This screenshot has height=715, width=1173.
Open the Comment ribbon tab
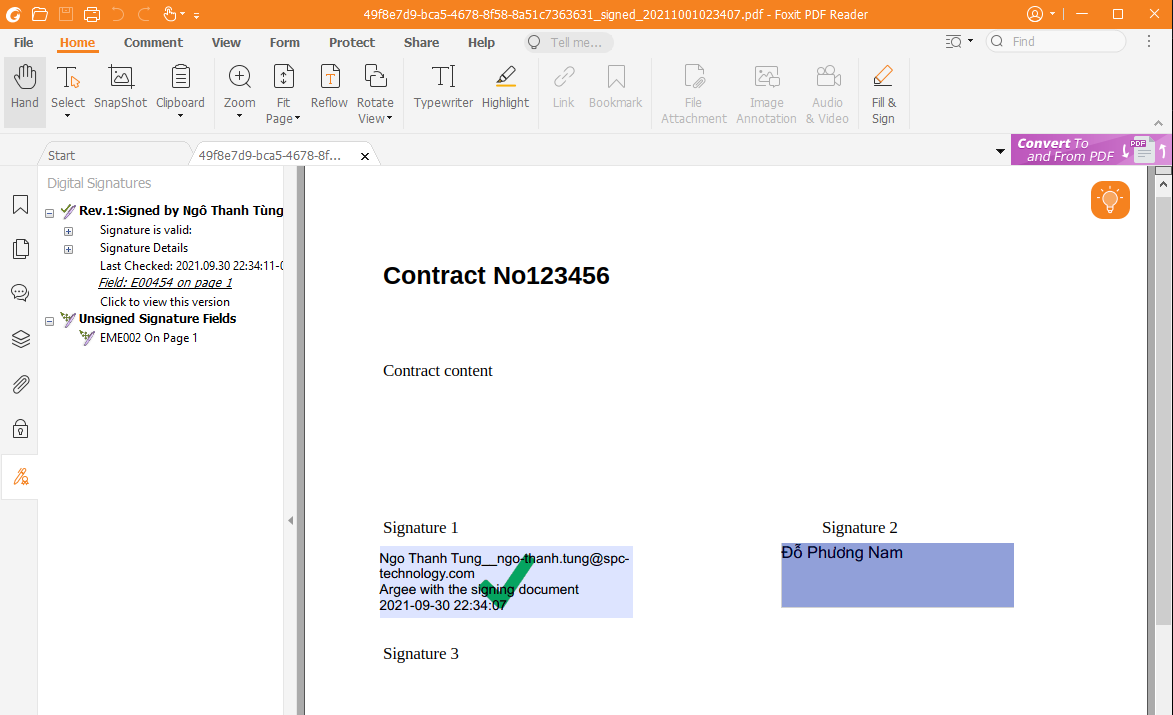[x=153, y=43]
